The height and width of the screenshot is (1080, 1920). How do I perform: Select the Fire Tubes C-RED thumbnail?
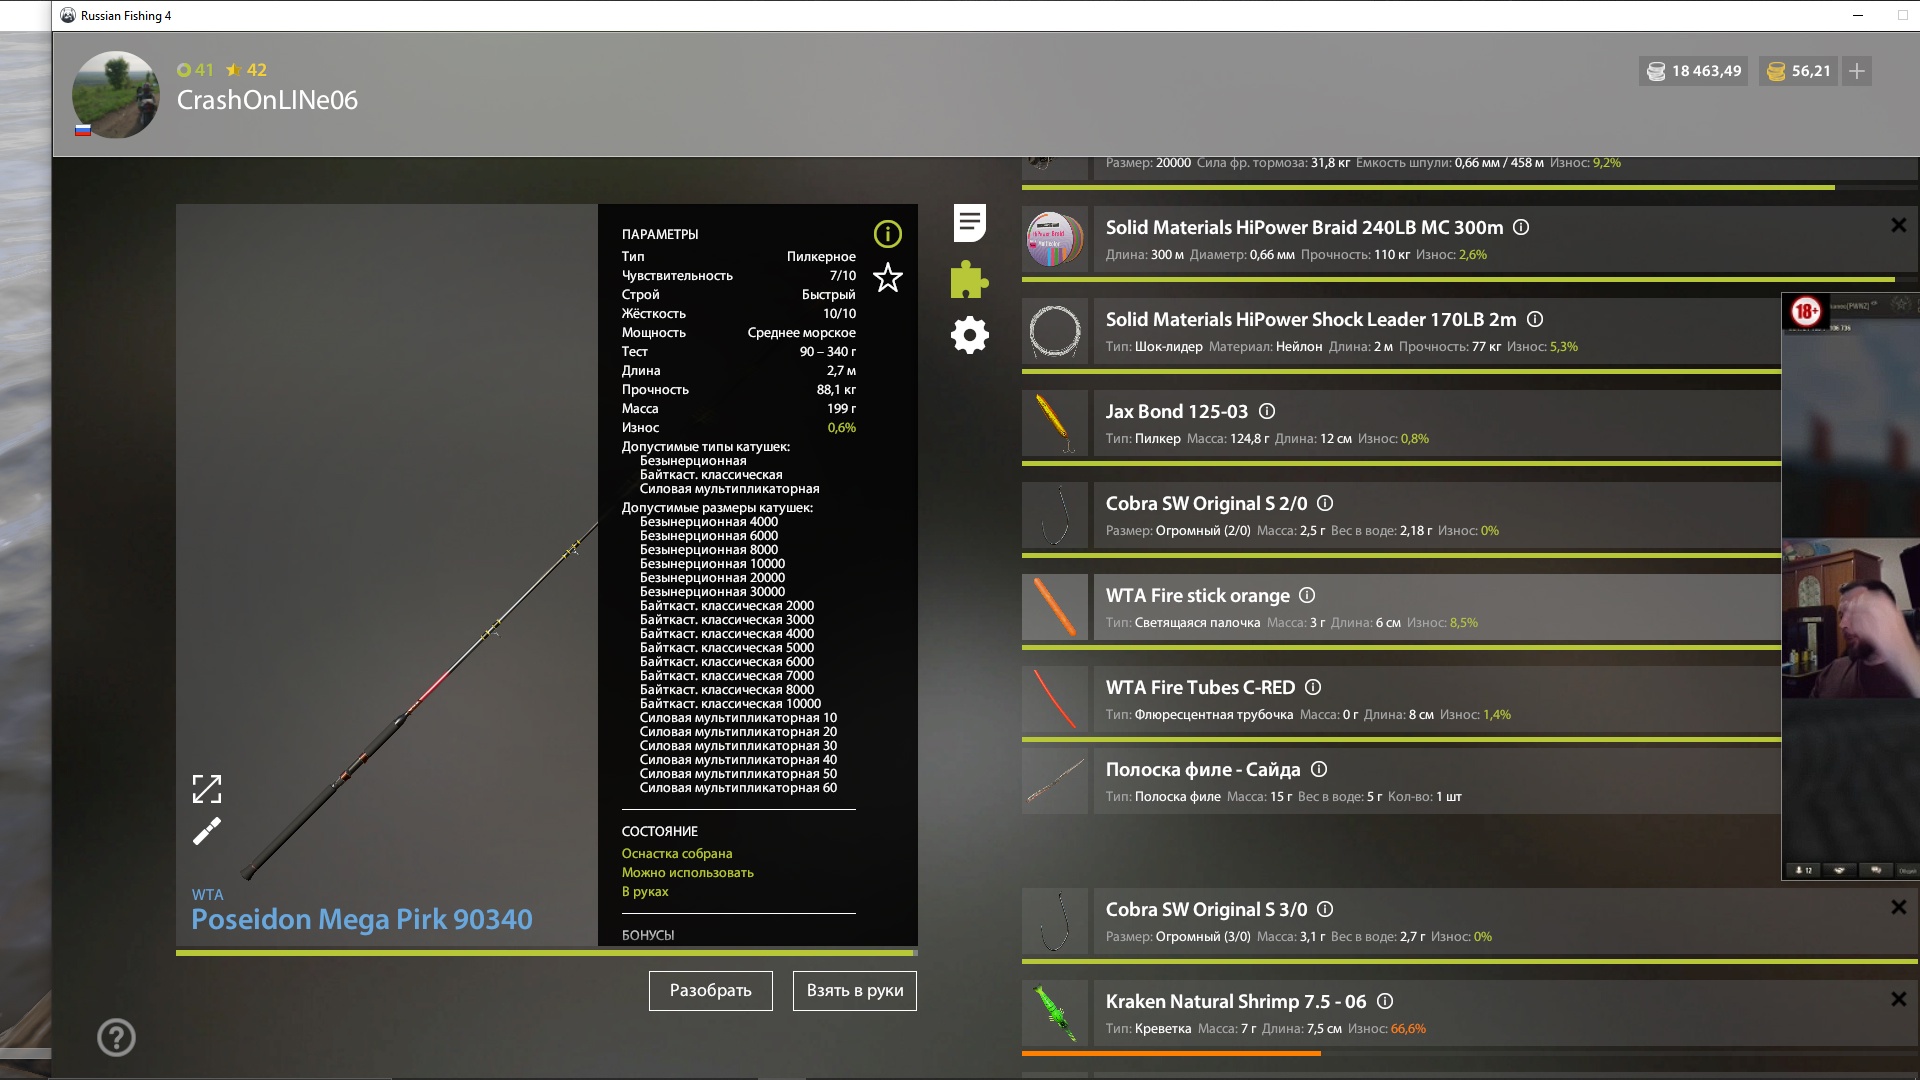[1055, 700]
